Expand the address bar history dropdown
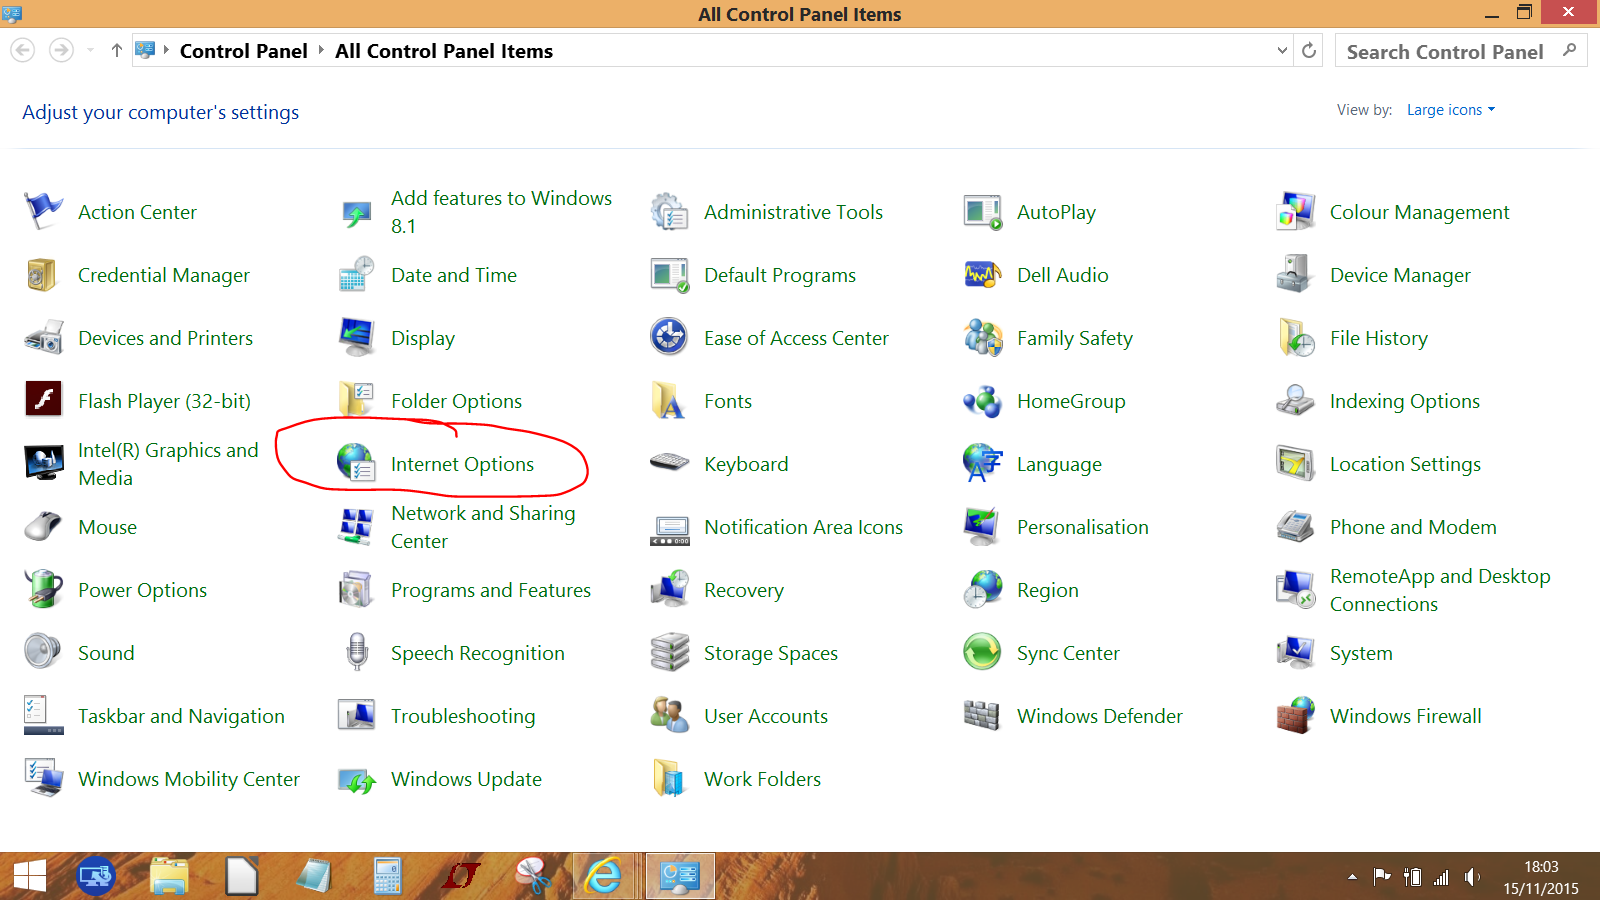This screenshot has height=900, width=1600. [1282, 51]
